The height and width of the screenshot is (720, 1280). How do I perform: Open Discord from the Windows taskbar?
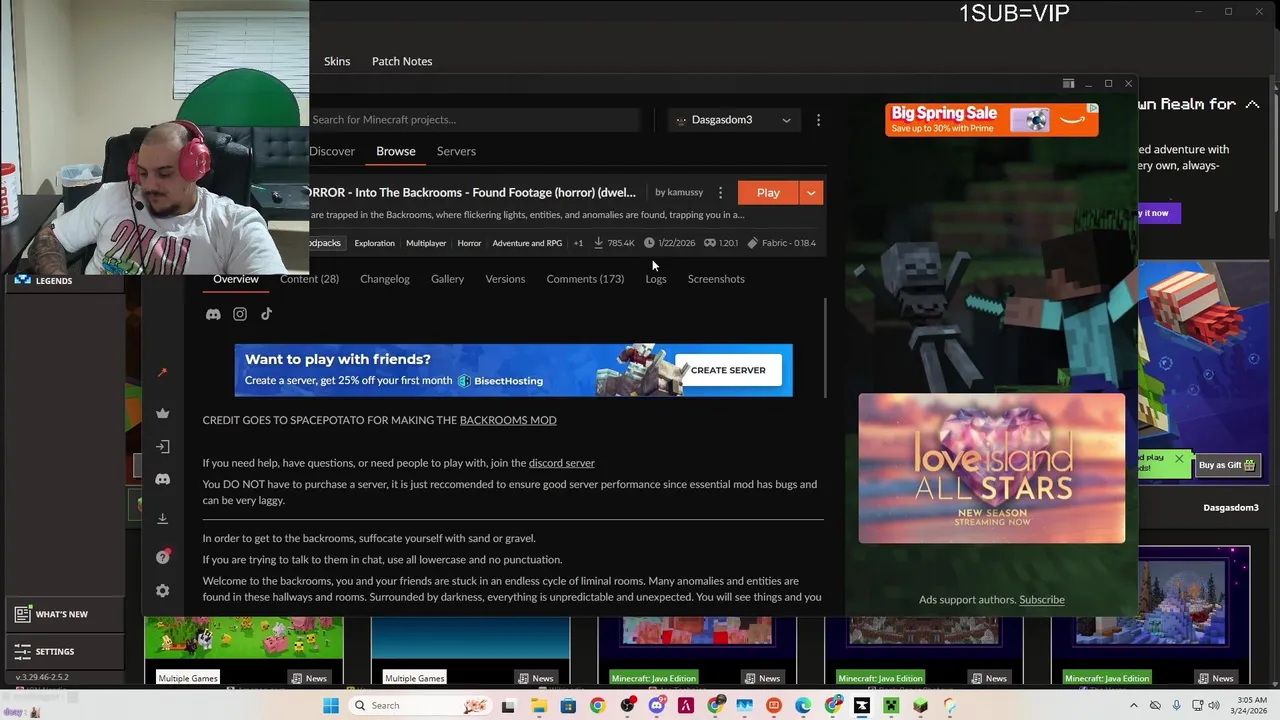point(657,706)
